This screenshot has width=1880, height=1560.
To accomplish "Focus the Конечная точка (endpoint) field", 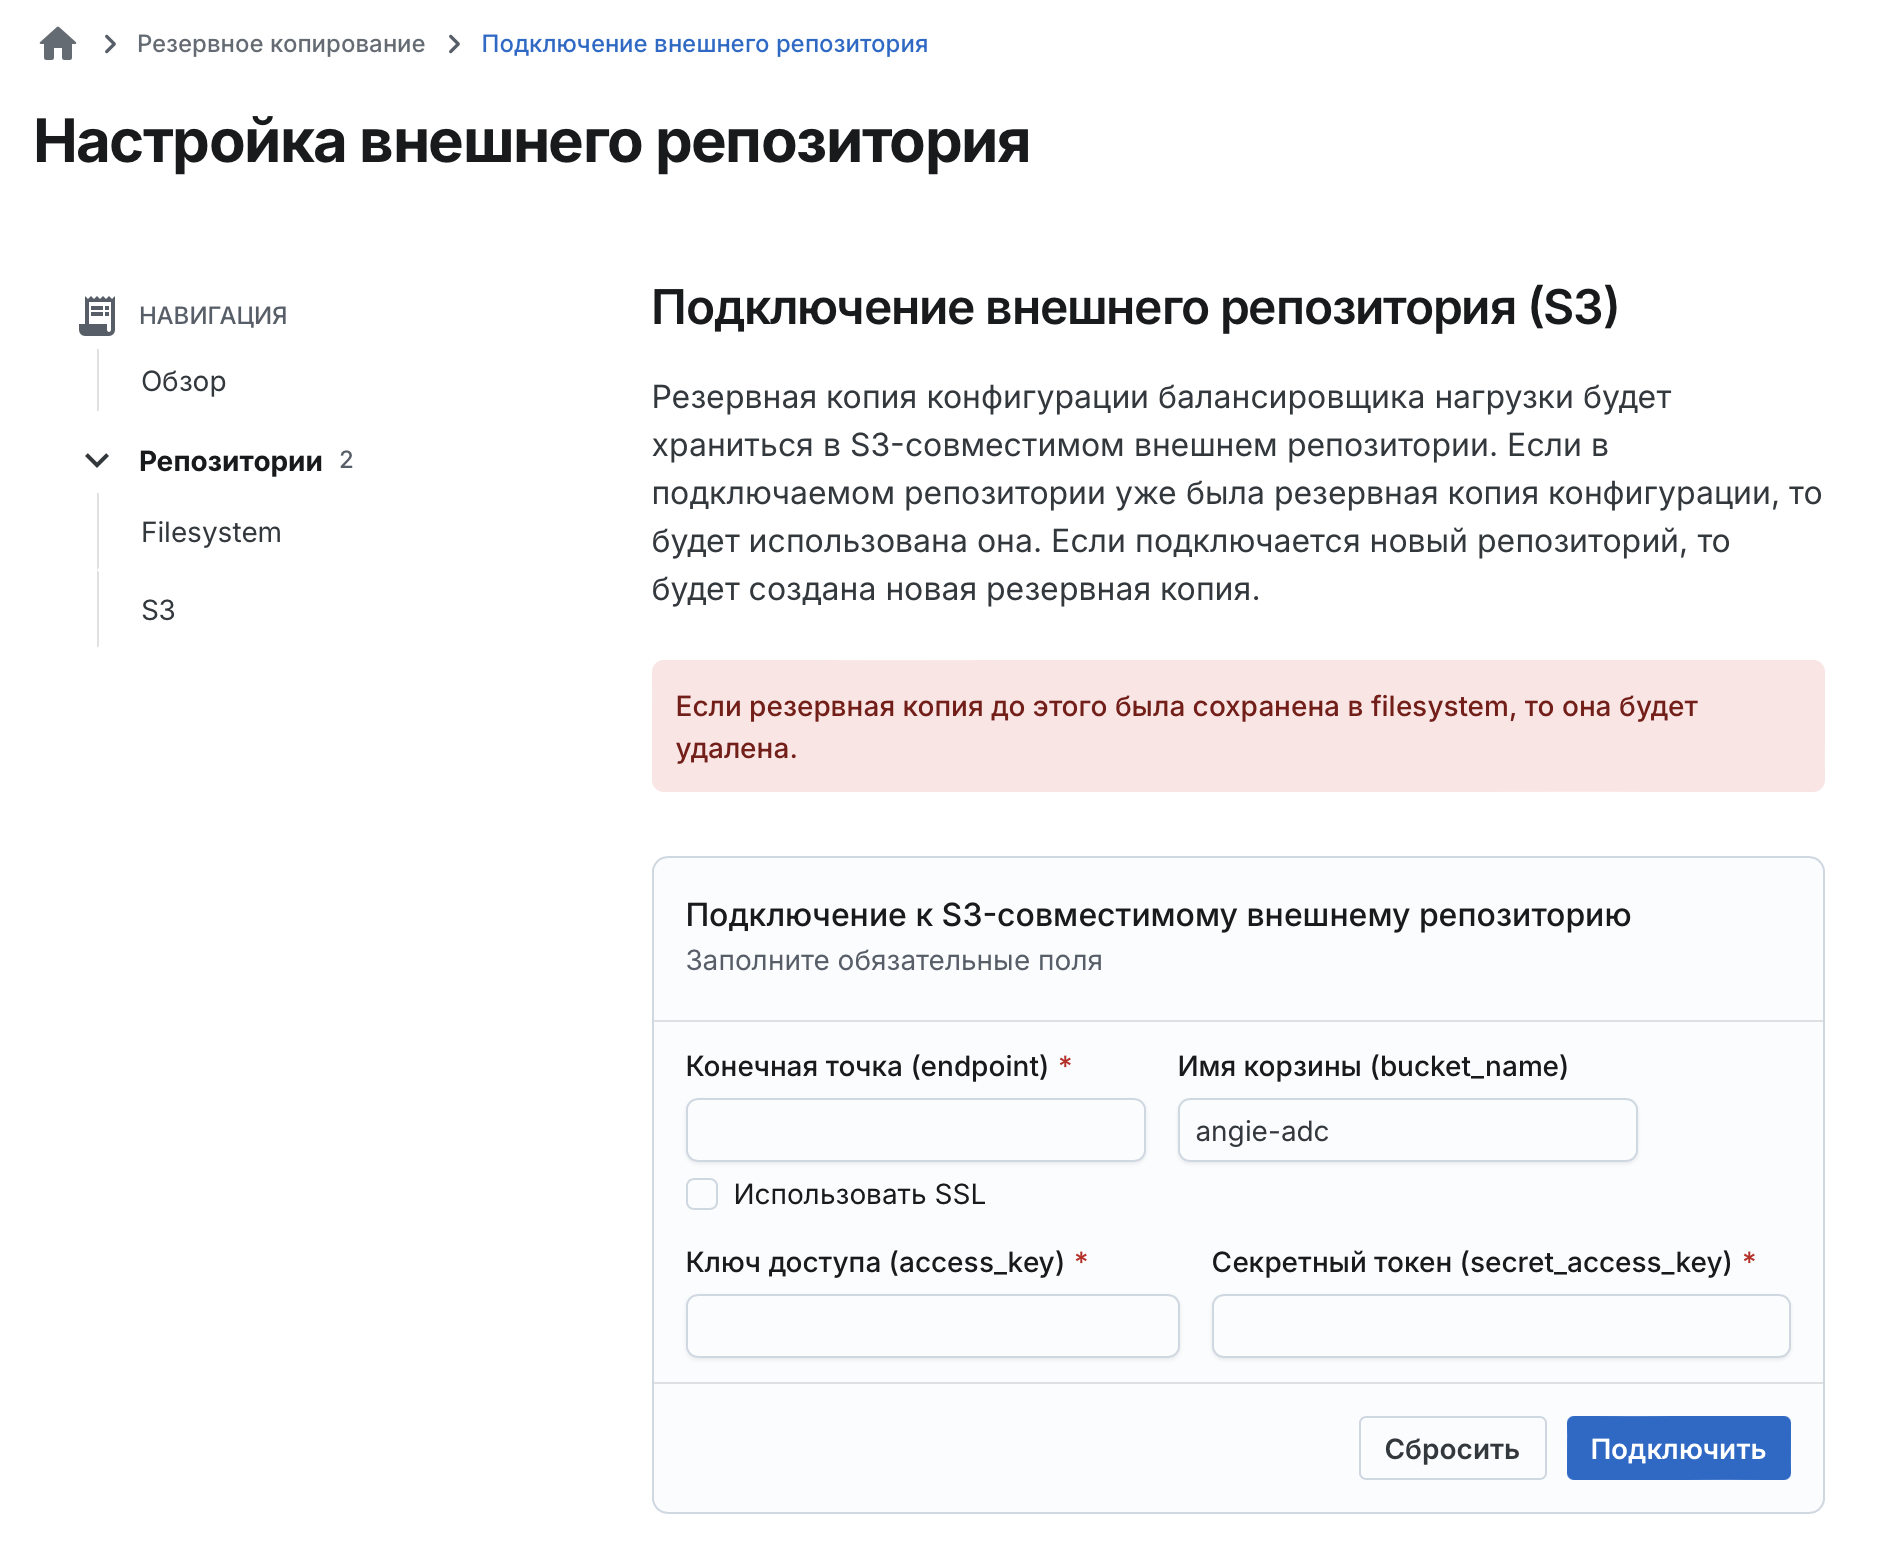I will tap(915, 1130).
